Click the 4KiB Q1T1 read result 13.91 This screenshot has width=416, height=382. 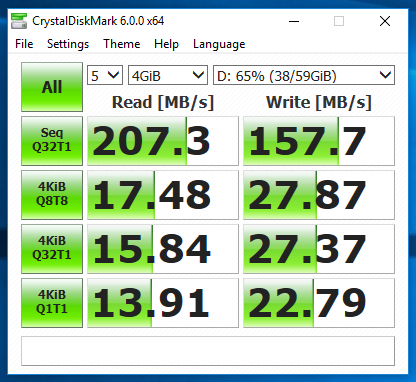(x=163, y=303)
